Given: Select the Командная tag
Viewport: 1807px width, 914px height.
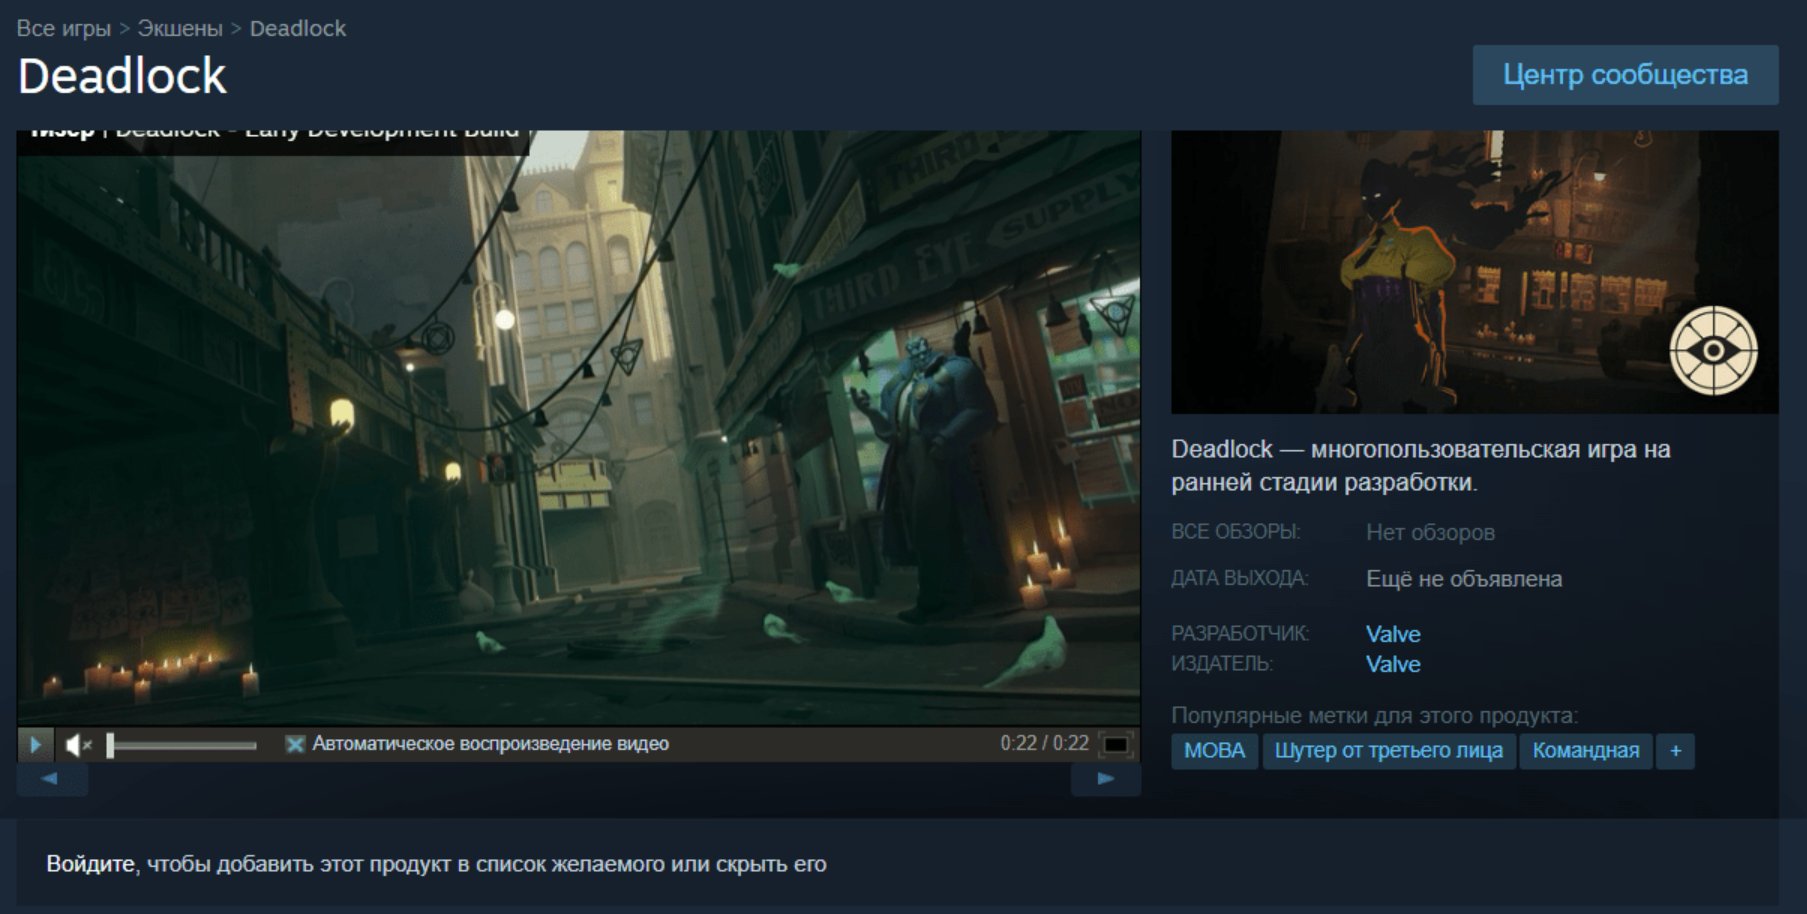Looking at the screenshot, I should [x=1586, y=751].
